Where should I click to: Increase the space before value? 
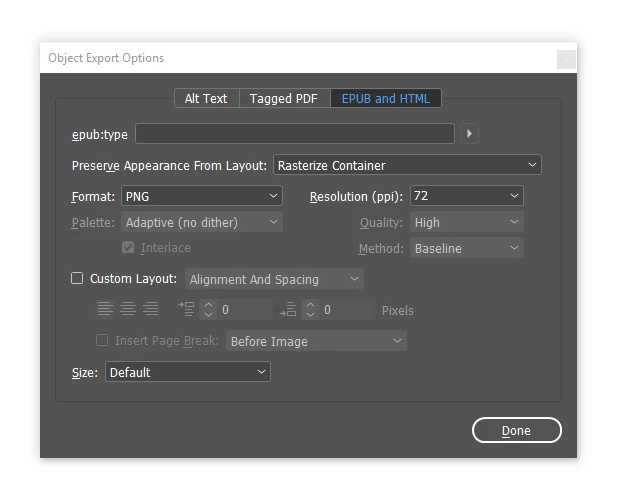(208, 305)
